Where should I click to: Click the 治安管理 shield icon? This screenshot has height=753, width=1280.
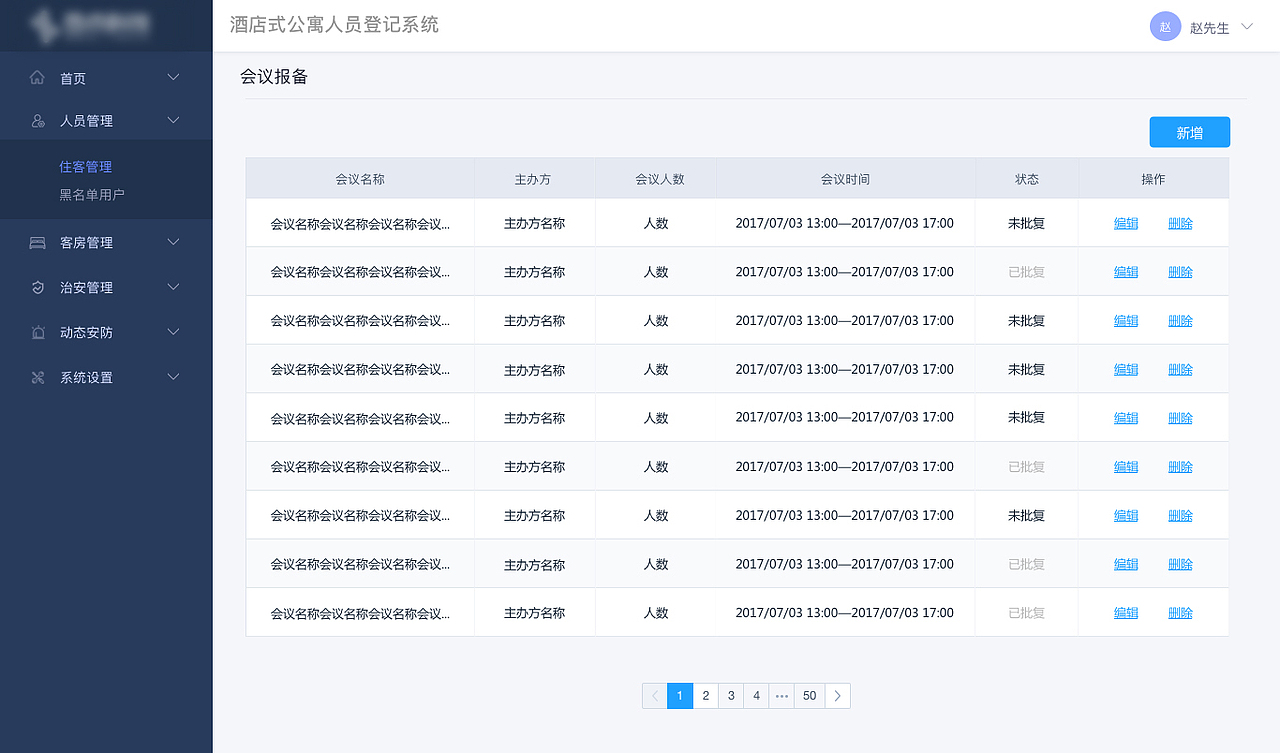38,288
